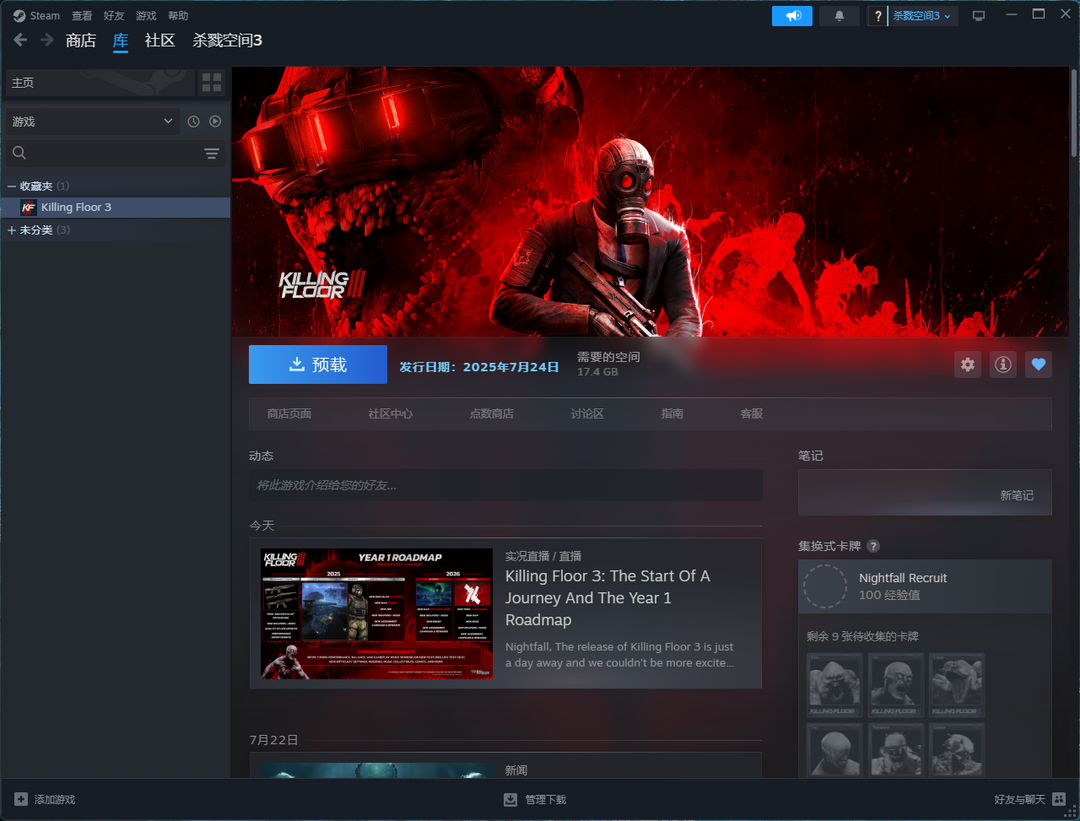Open the Killing Floor 3 roadmap news title
1080x821 pixels.
[608, 598]
